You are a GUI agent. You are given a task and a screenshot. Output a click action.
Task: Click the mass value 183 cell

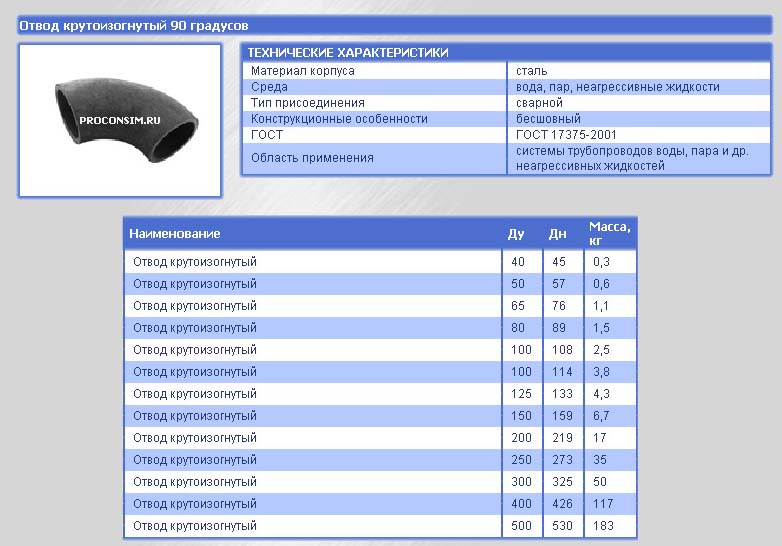coord(603,526)
